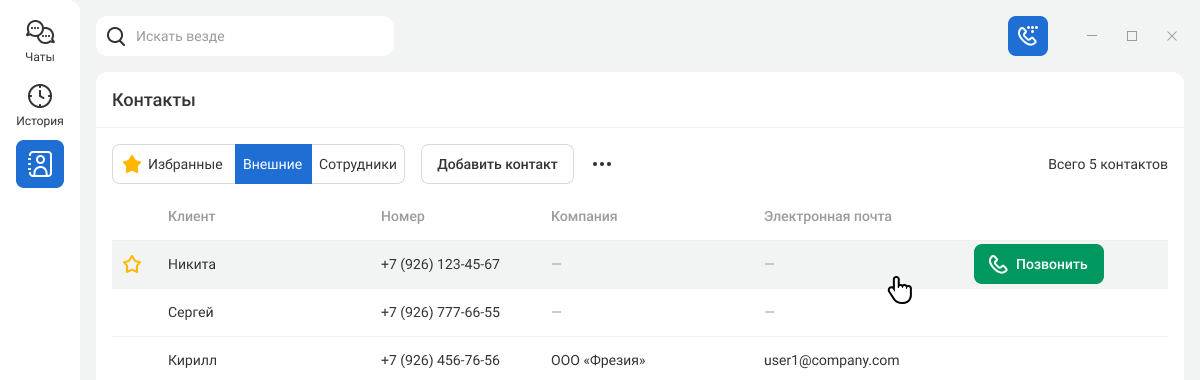Select the Внешние tab
The image size is (1200, 380).
pos(273,164)
